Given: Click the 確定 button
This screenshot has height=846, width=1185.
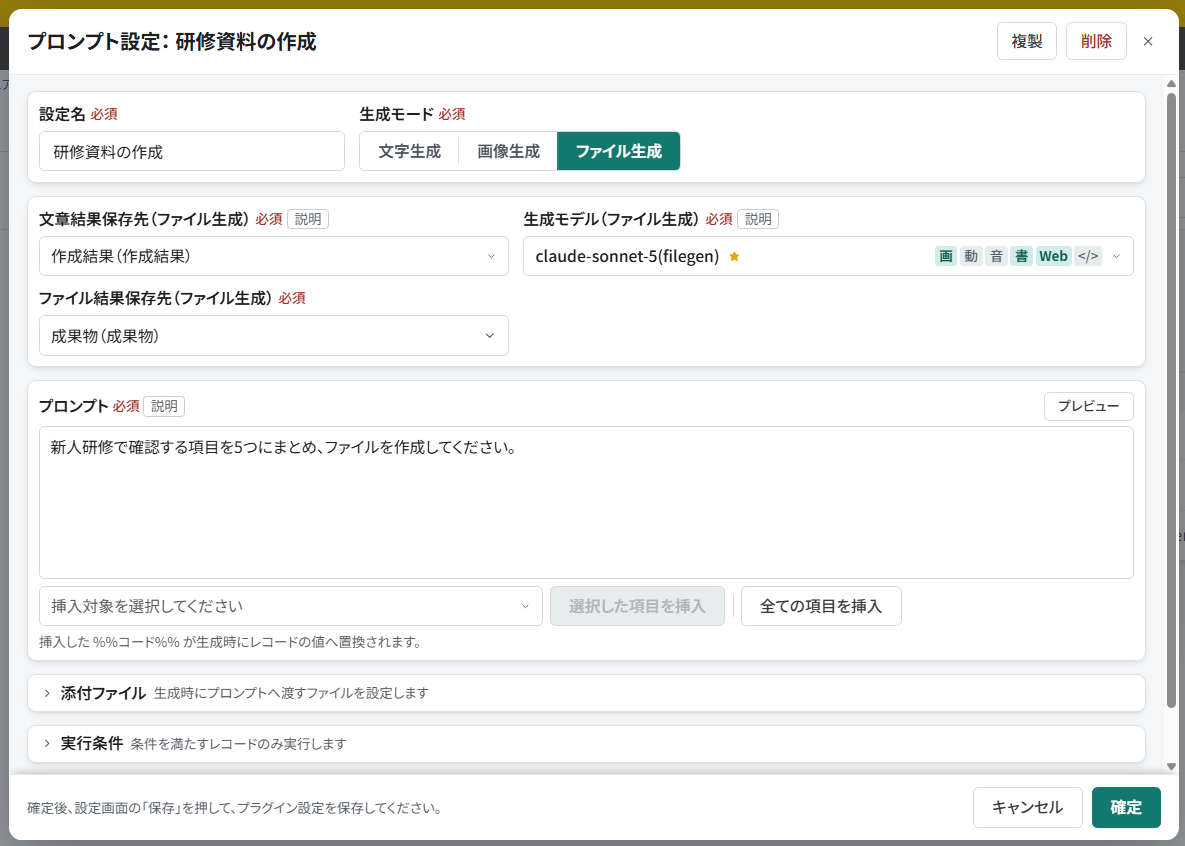Looking at the screenshot, I should [1126, 807].
